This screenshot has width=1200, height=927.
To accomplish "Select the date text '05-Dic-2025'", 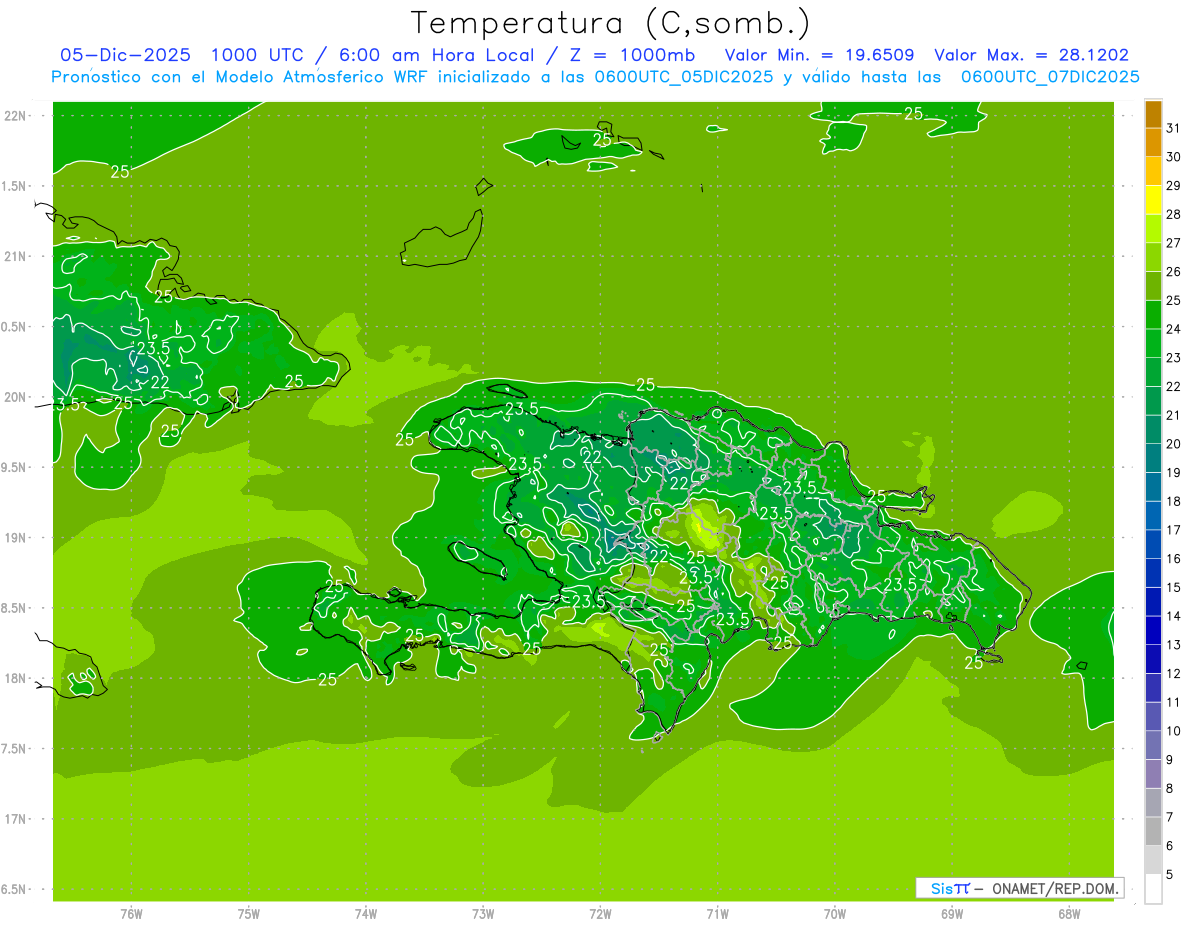I will [x=125, y=55].
